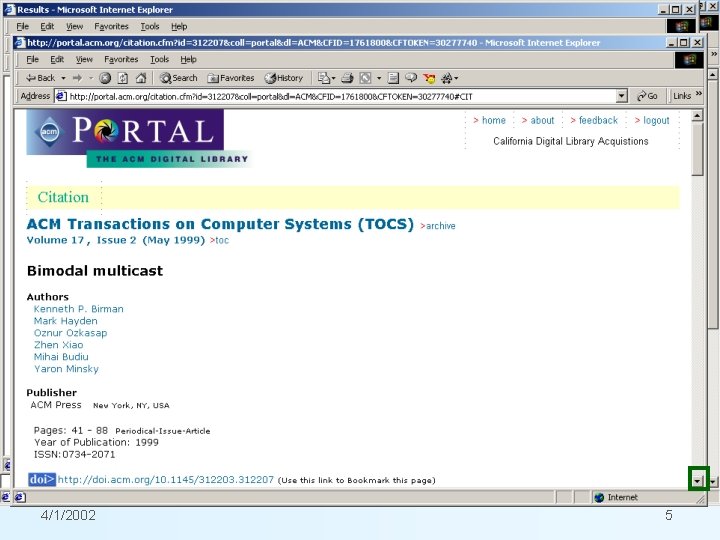Open the View menu of the citation window
Image resolution: width=720 pixels, height=540 pixels.
pos(84,59)
